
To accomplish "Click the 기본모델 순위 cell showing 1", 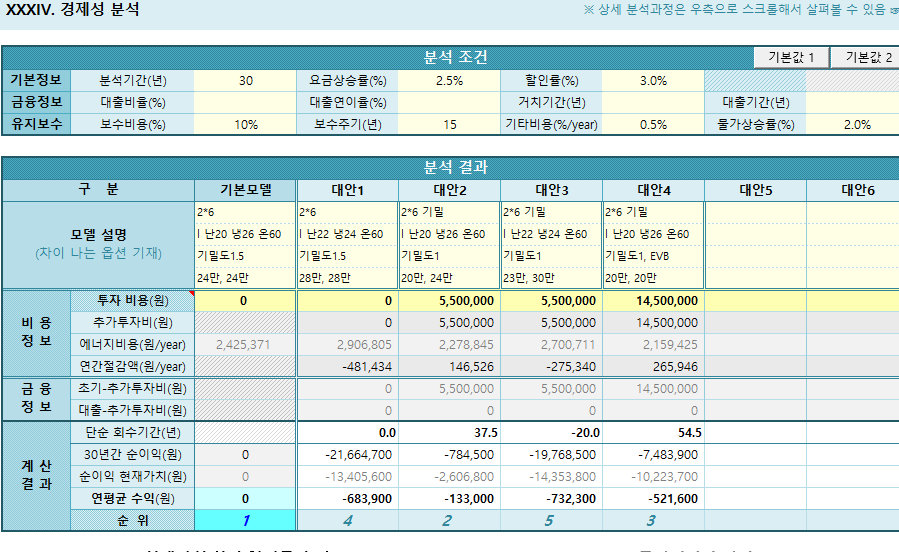I will [x=245, y=520].
